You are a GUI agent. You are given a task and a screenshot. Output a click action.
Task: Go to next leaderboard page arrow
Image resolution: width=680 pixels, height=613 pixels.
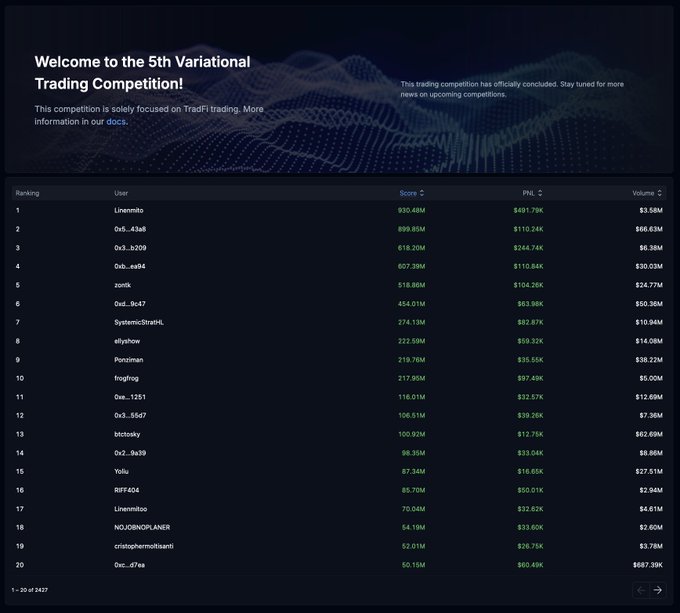pyautogui.click(x=657, y=590)
